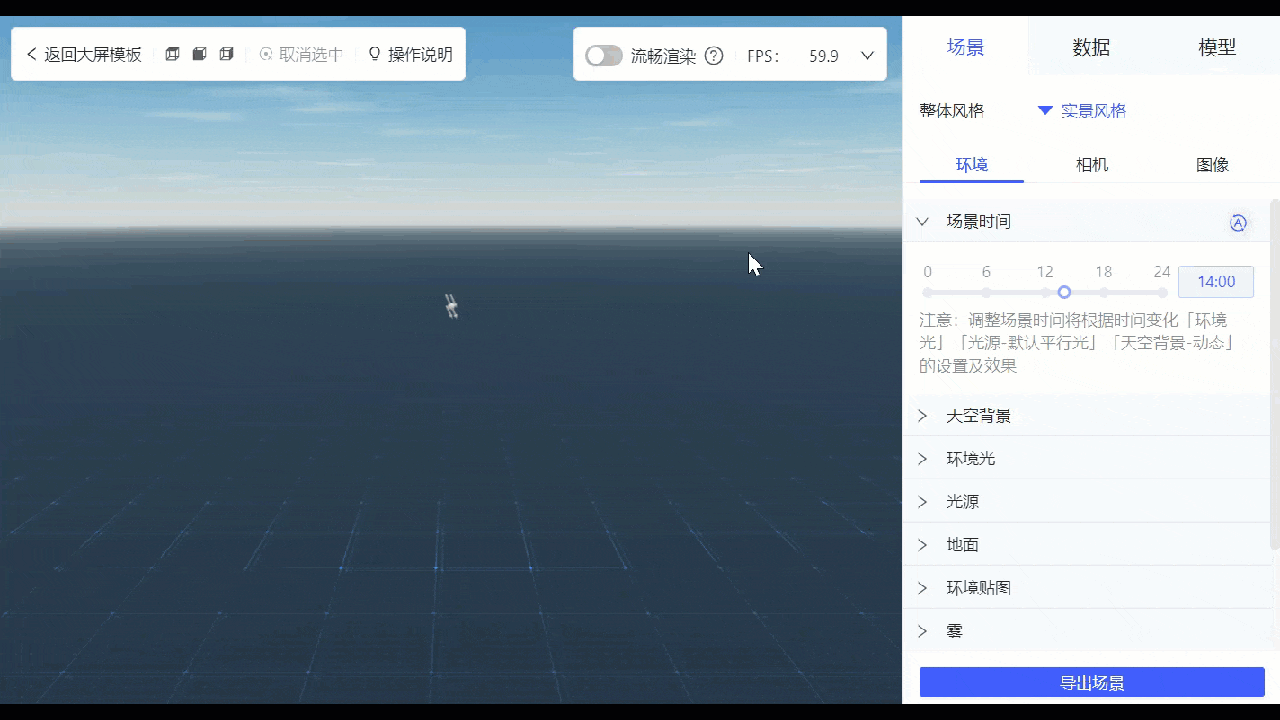The image size is (1280, 720).
Task: Open the 操作说明 instructions
Action: click(411, 55)
